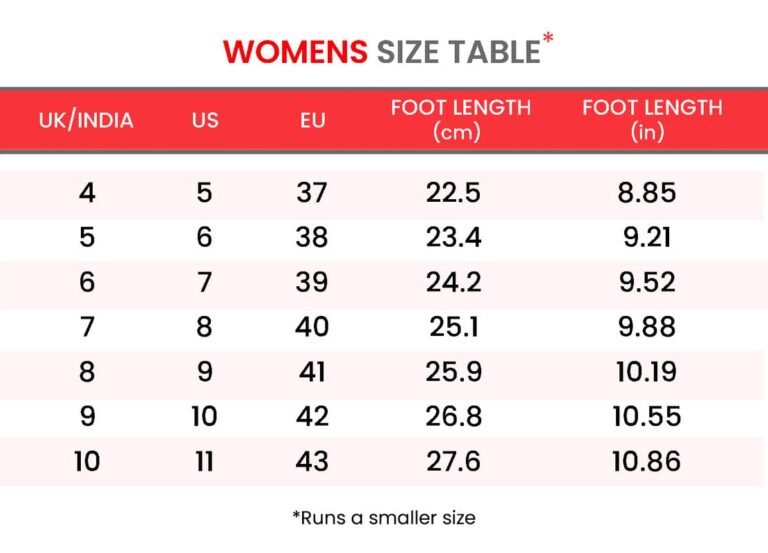Image resolution: width=768 pixels, height=553 pixels.
Task: Select the US column header
Action: pyautogui.click(x=205, y=121)
